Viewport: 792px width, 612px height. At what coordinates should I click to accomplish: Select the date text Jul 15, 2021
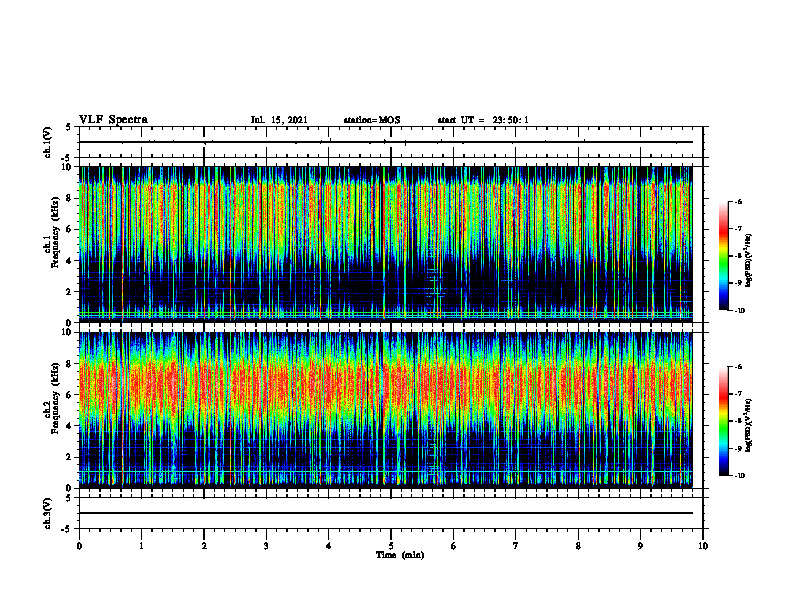[x=279, y=120]
